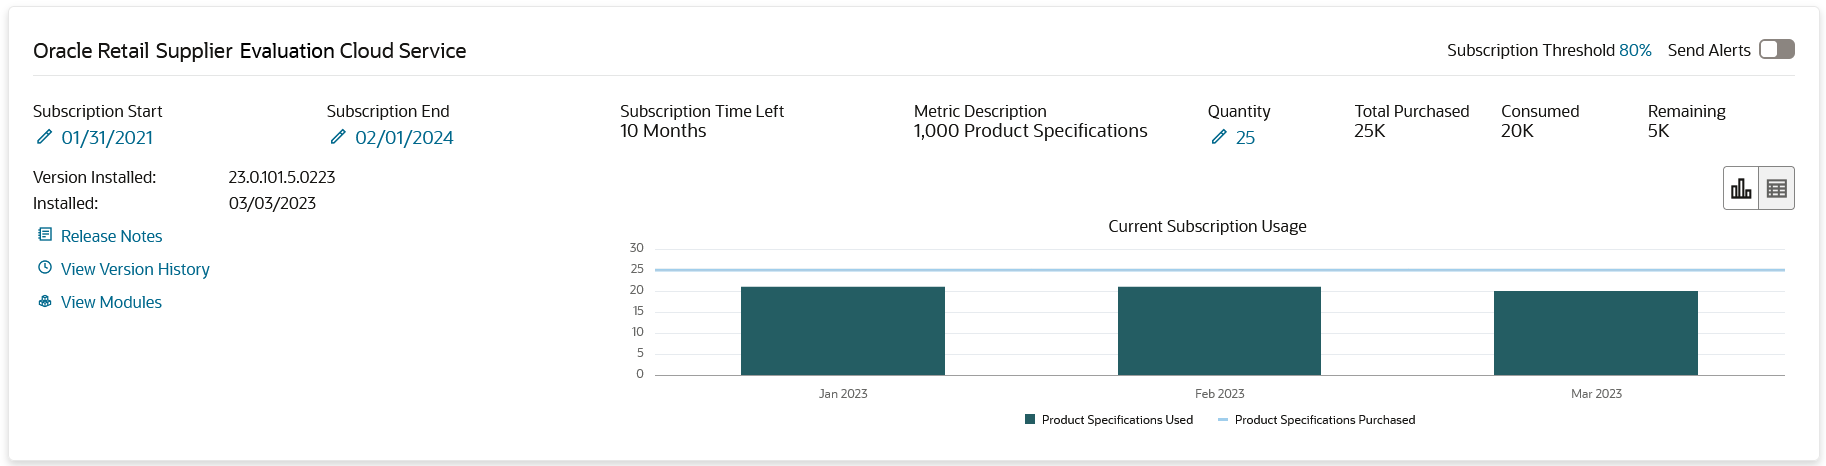Click the Jan 2023 usage bar
The width and height of the screenshot is (1826, 466).
coord(843,331)
